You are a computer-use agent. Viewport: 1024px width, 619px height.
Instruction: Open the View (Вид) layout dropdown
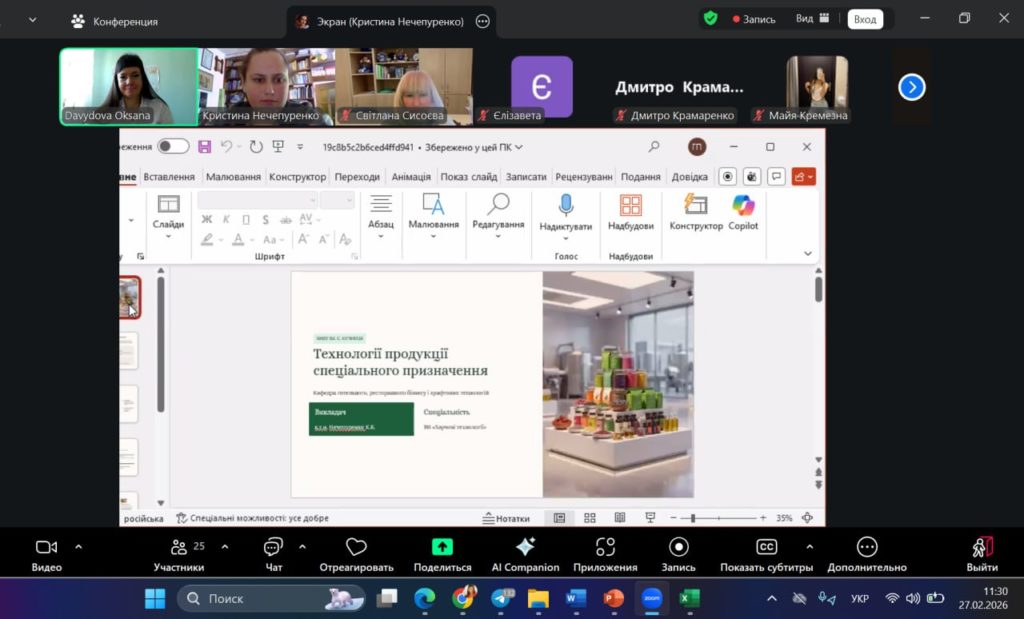click(x=812, y=19)
